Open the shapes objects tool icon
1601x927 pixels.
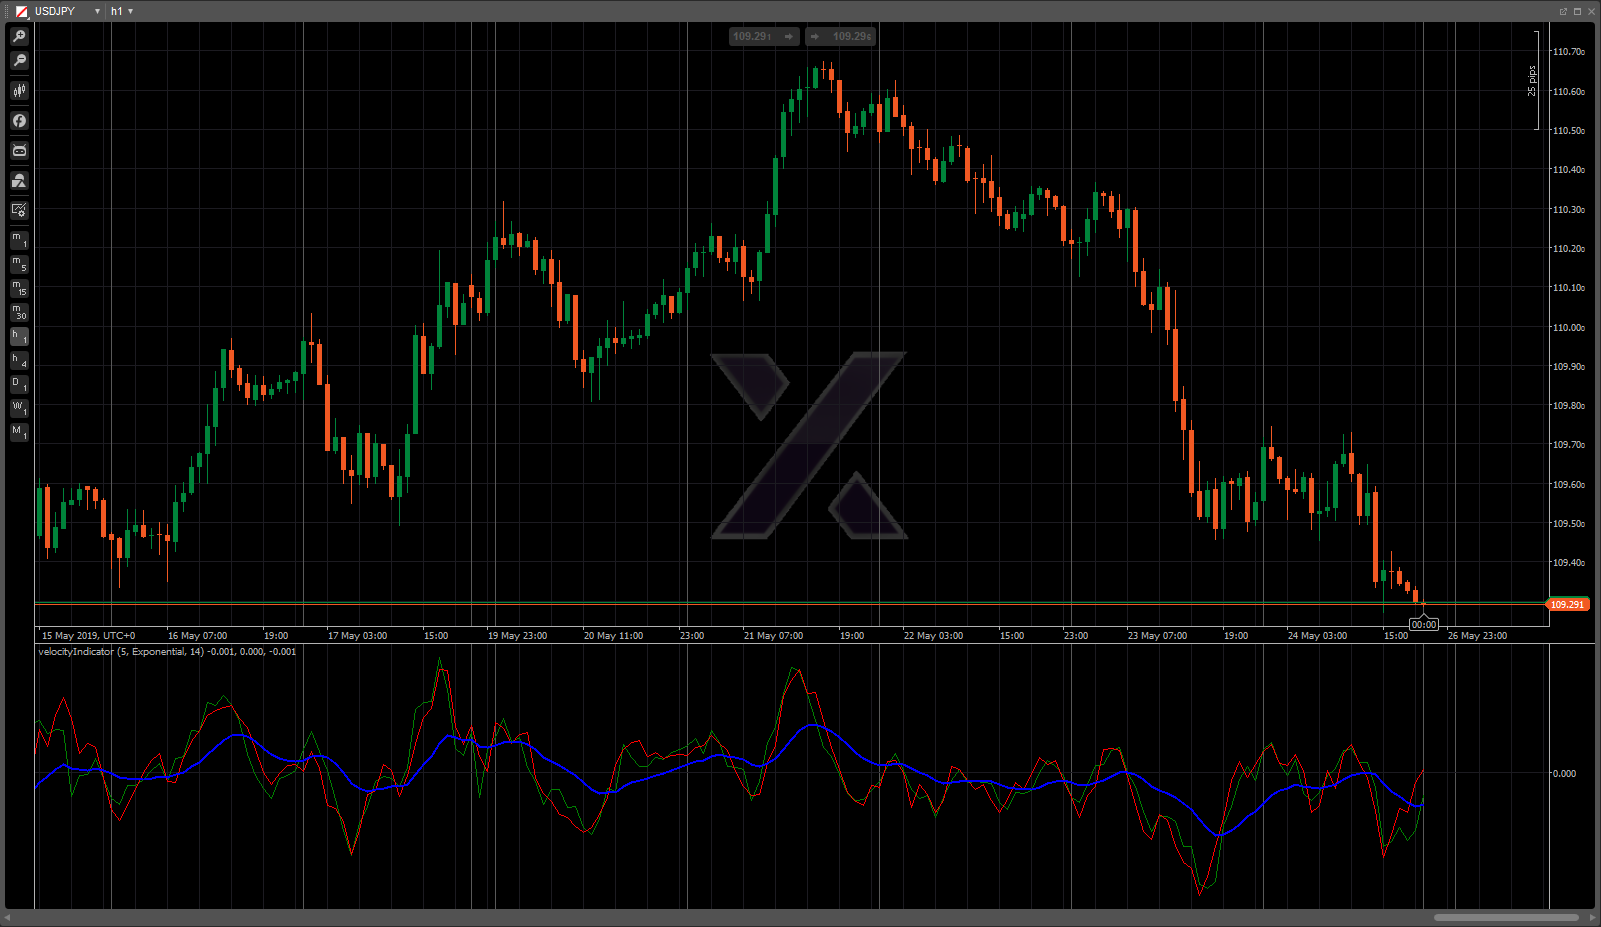point(19,181)
